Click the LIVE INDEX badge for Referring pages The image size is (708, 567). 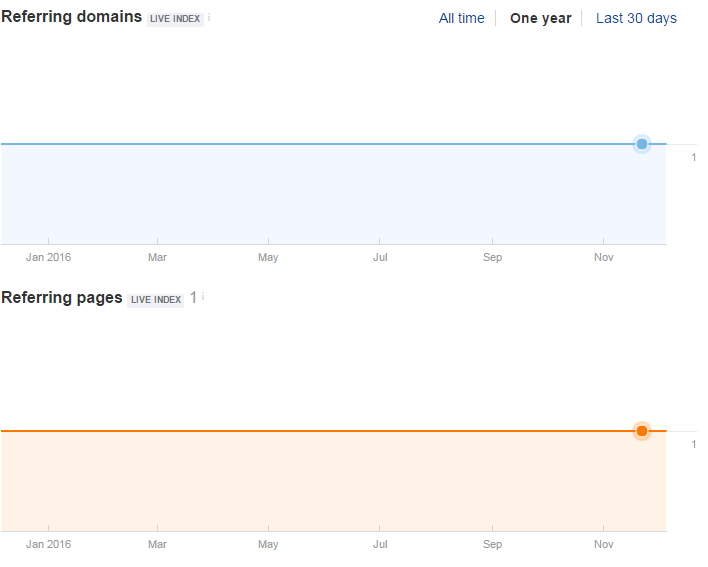click(x=156, y=299)
